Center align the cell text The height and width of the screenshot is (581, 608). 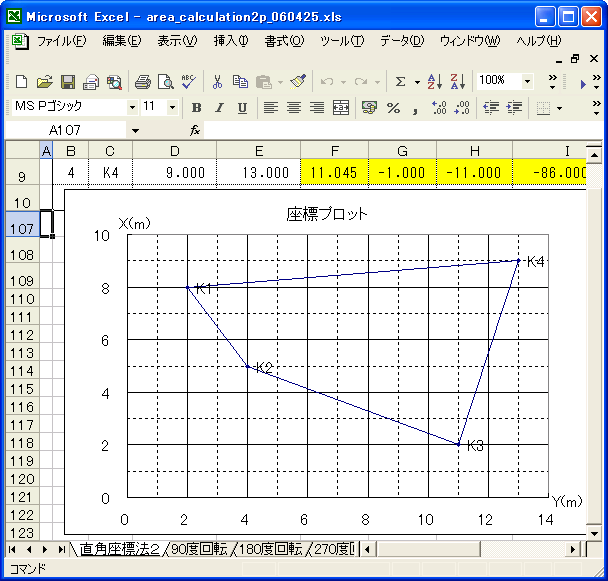click(294, 107)
